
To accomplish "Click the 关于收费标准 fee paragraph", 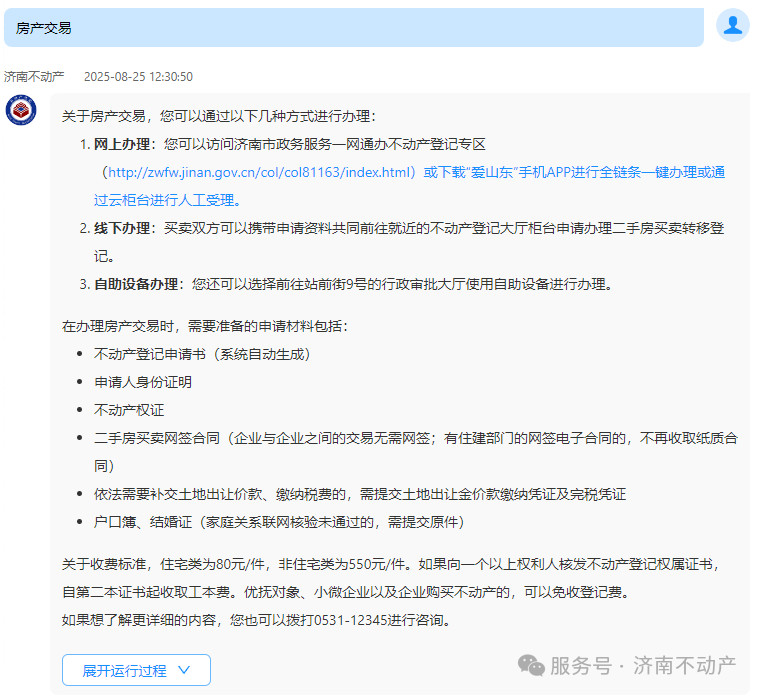I will tap(391, 578).
